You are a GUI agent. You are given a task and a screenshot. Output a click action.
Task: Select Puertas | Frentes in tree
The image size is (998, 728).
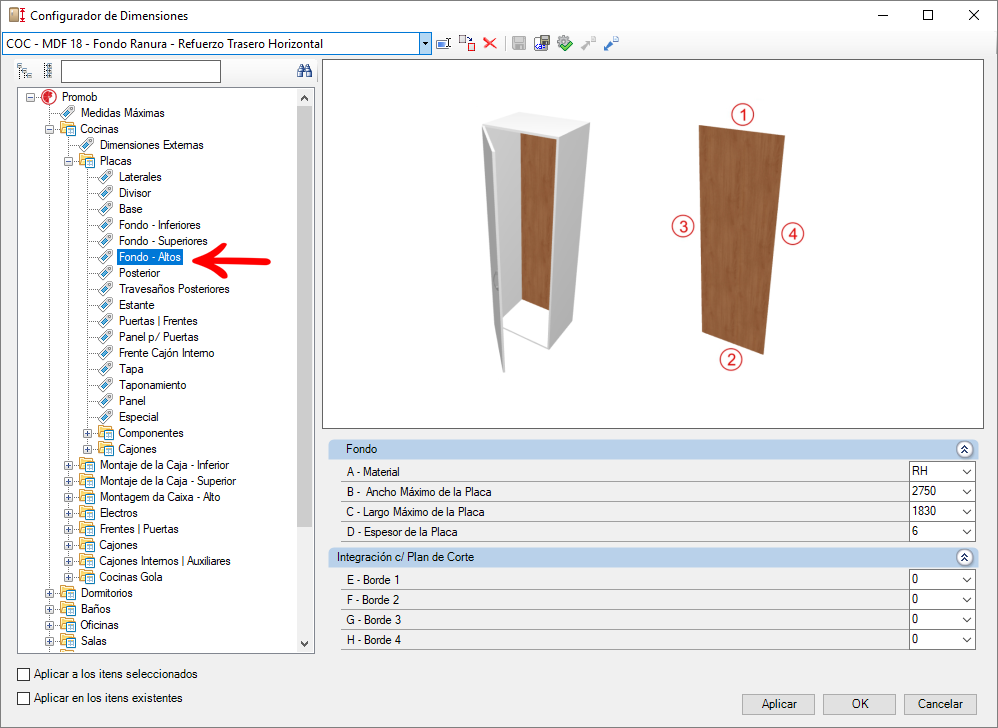(x=158, y=321)
